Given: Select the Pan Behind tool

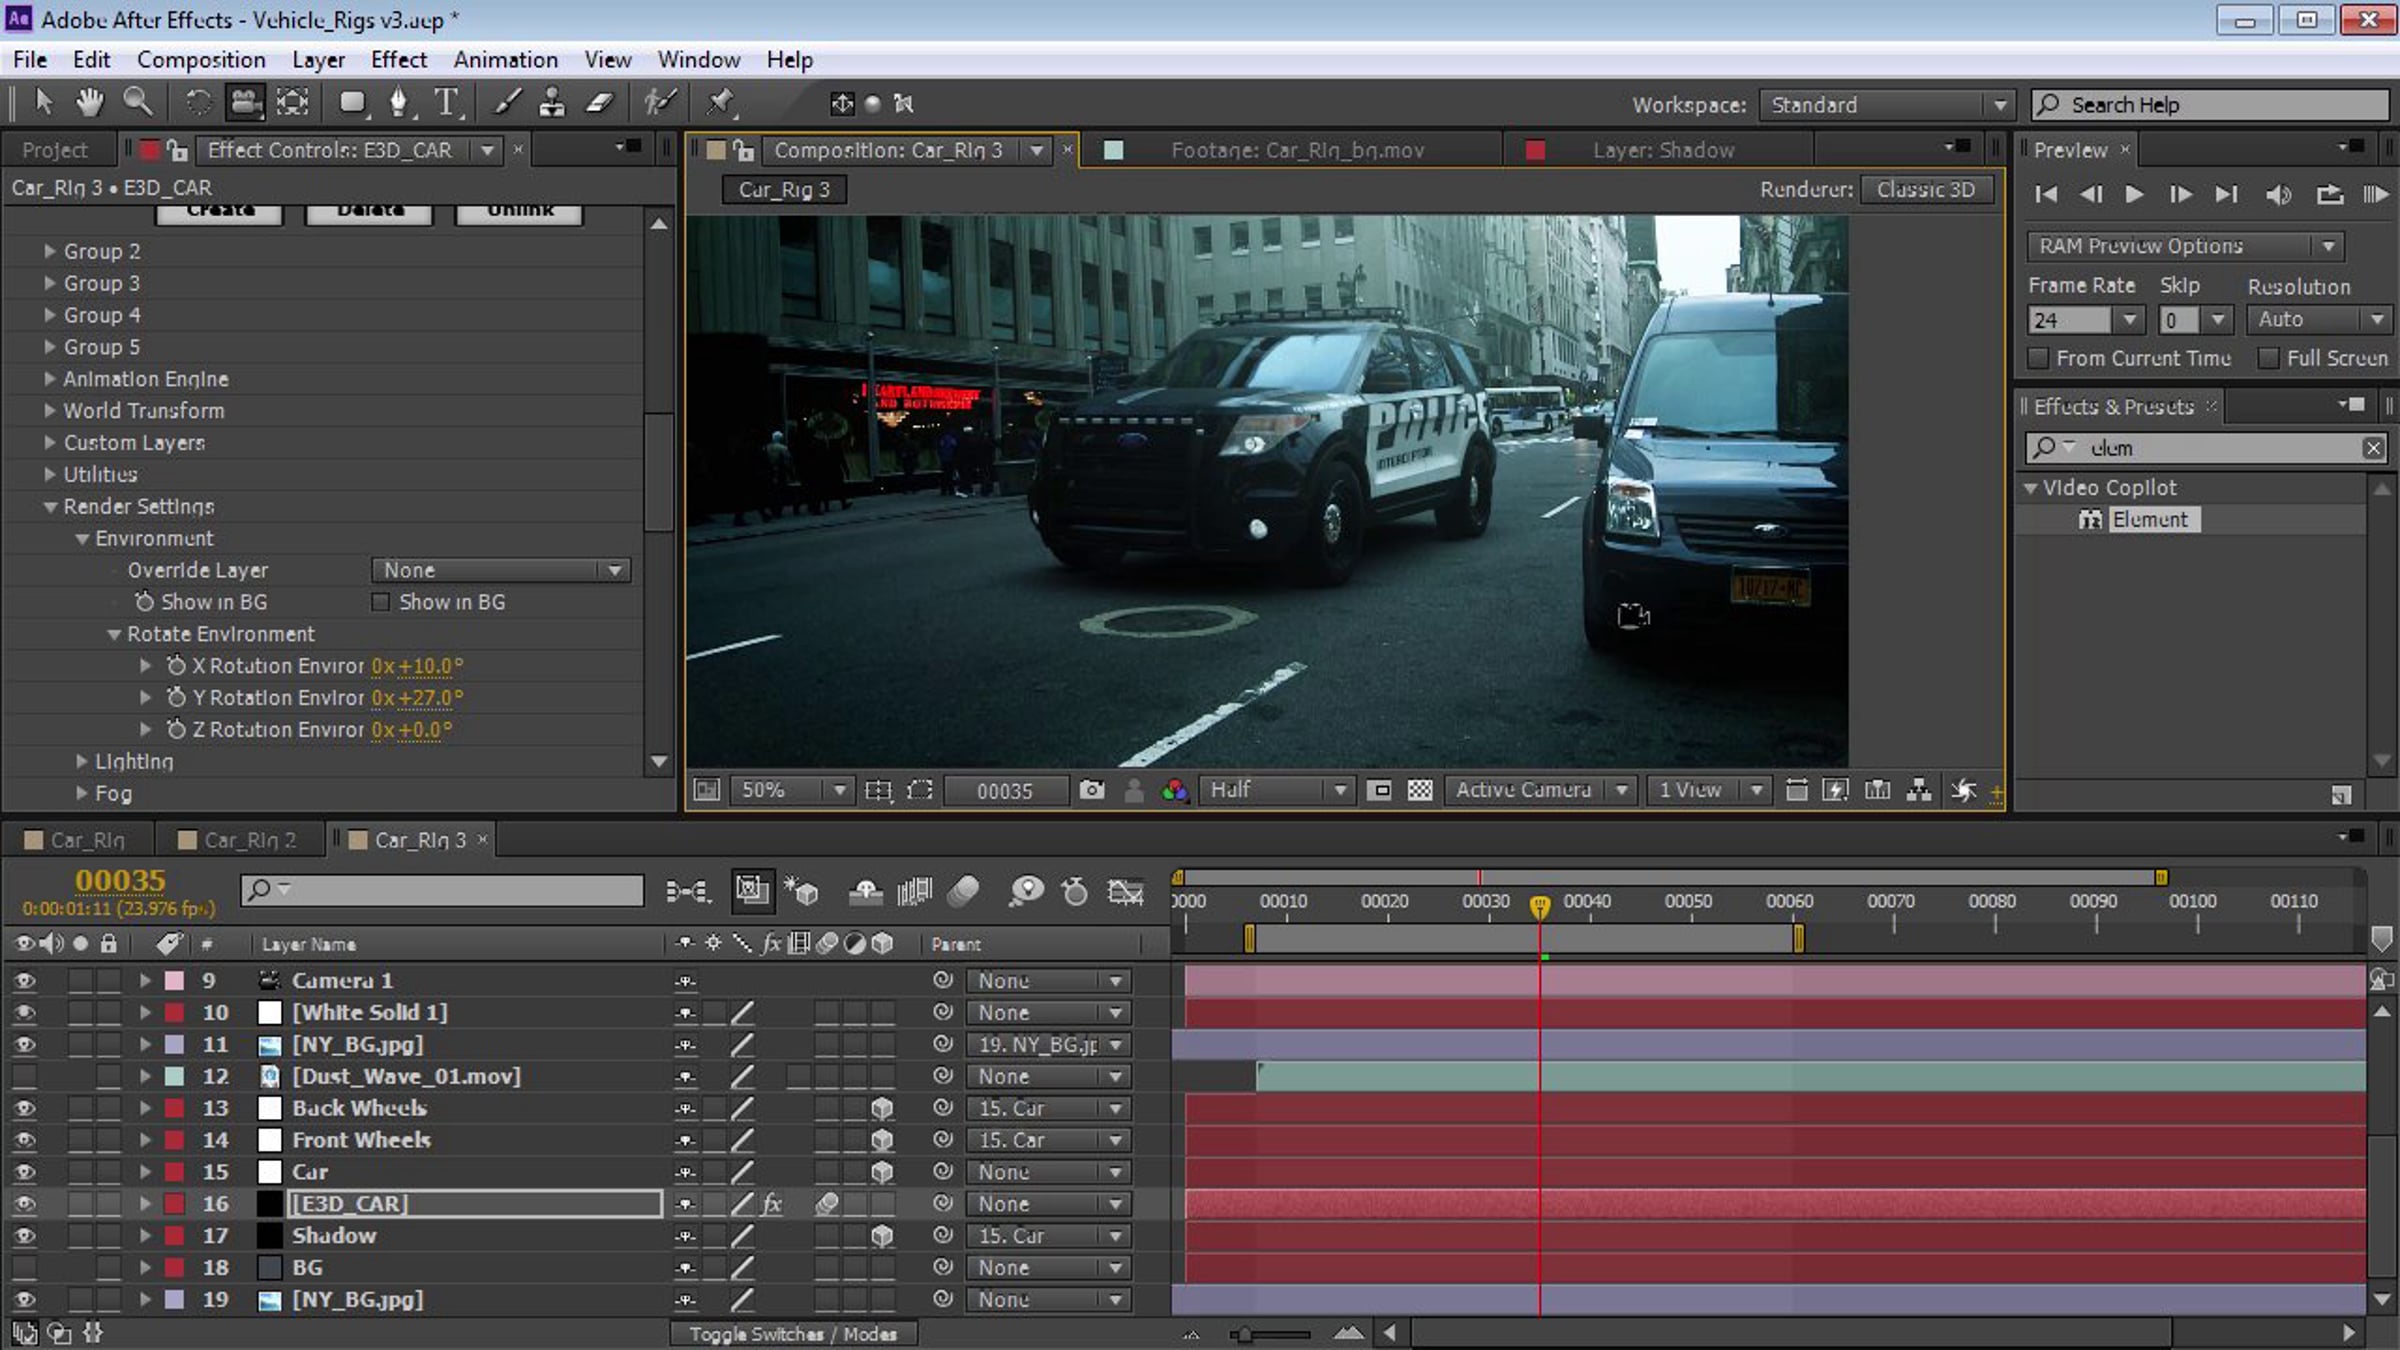Looking at the screenshot, I should (x=292, y=102).
